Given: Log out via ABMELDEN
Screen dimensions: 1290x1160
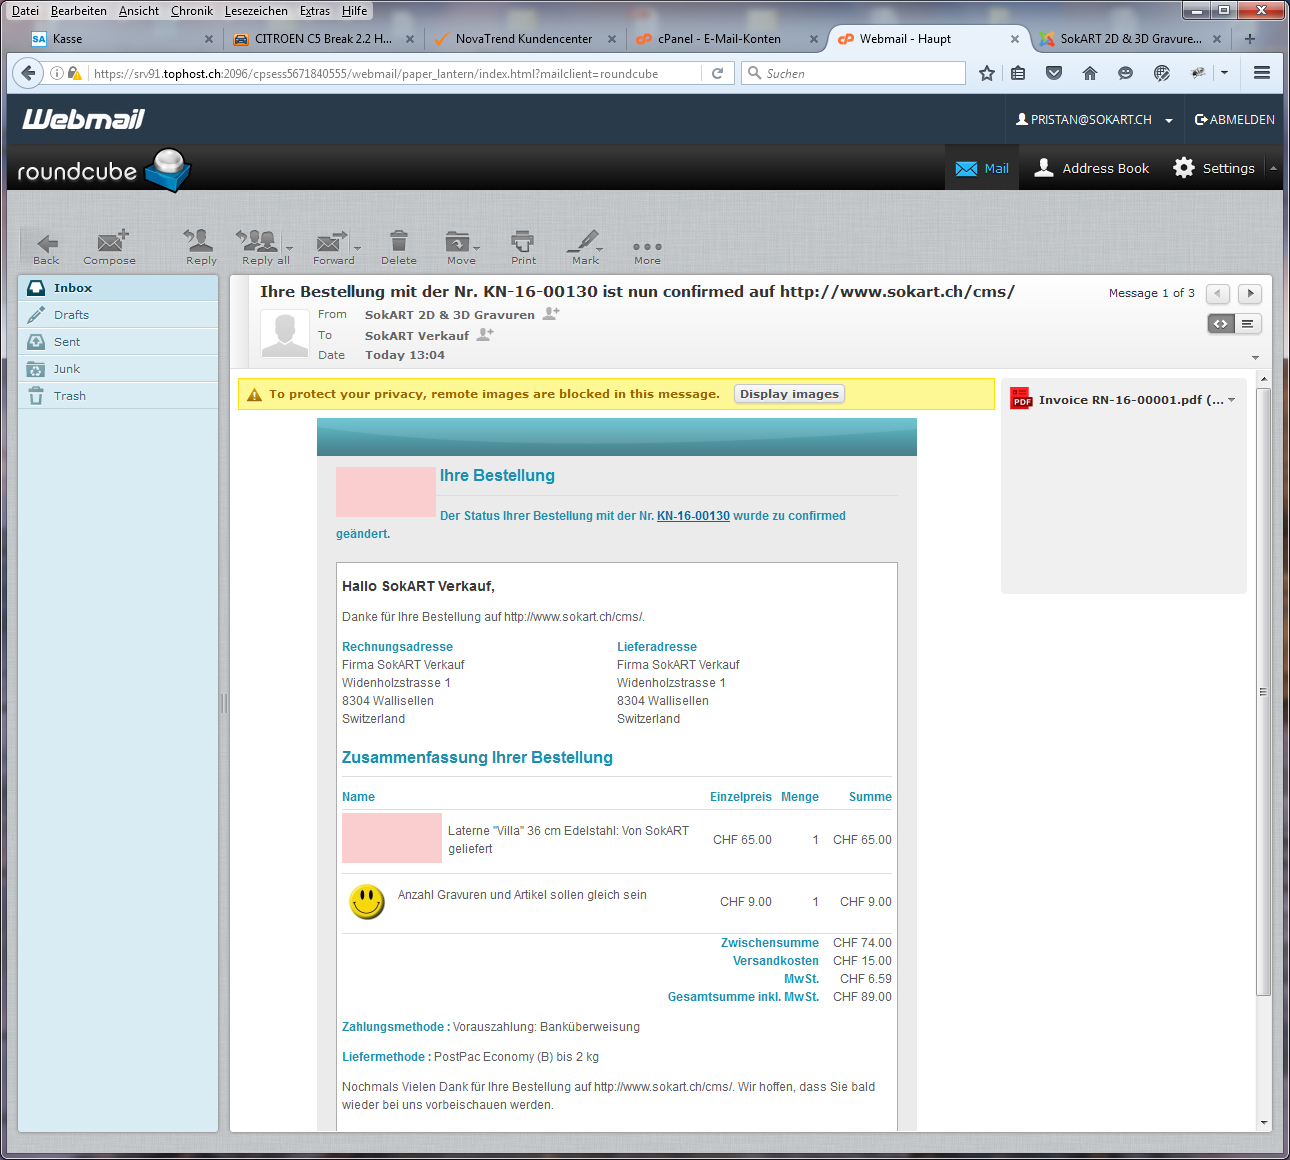Looking at the screenshot, I should pyautogui.click(x=1234, y=120).
